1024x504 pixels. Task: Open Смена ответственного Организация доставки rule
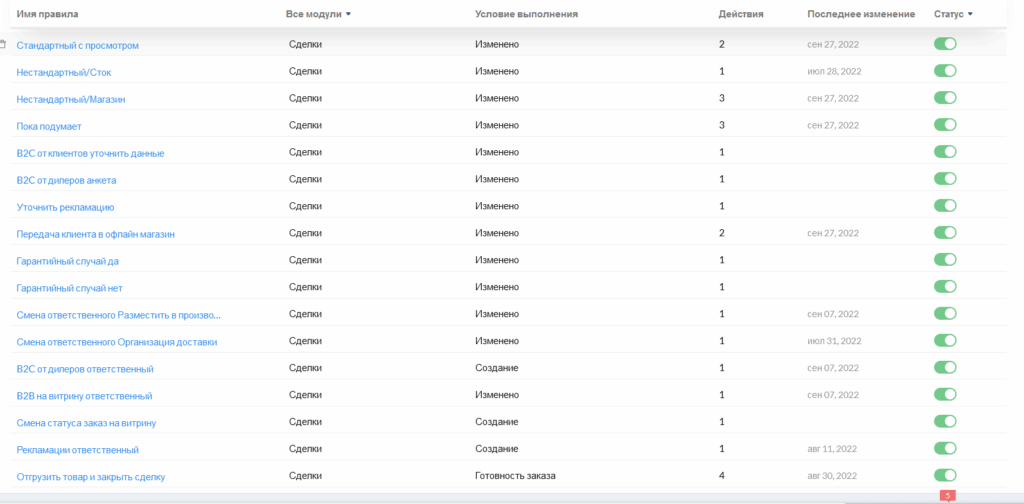[116, 342]
